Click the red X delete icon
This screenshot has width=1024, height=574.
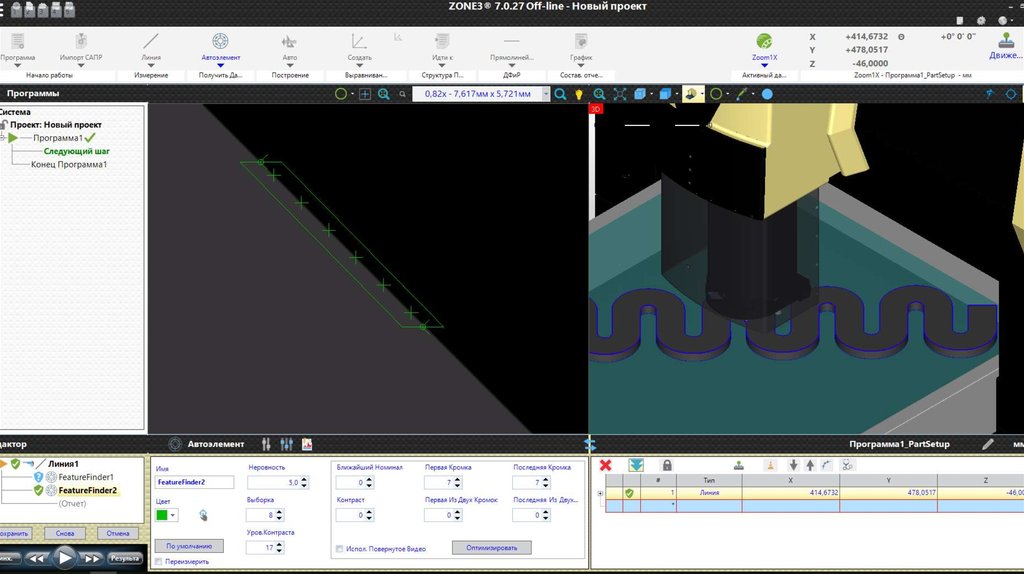click(x=605, y=465)
